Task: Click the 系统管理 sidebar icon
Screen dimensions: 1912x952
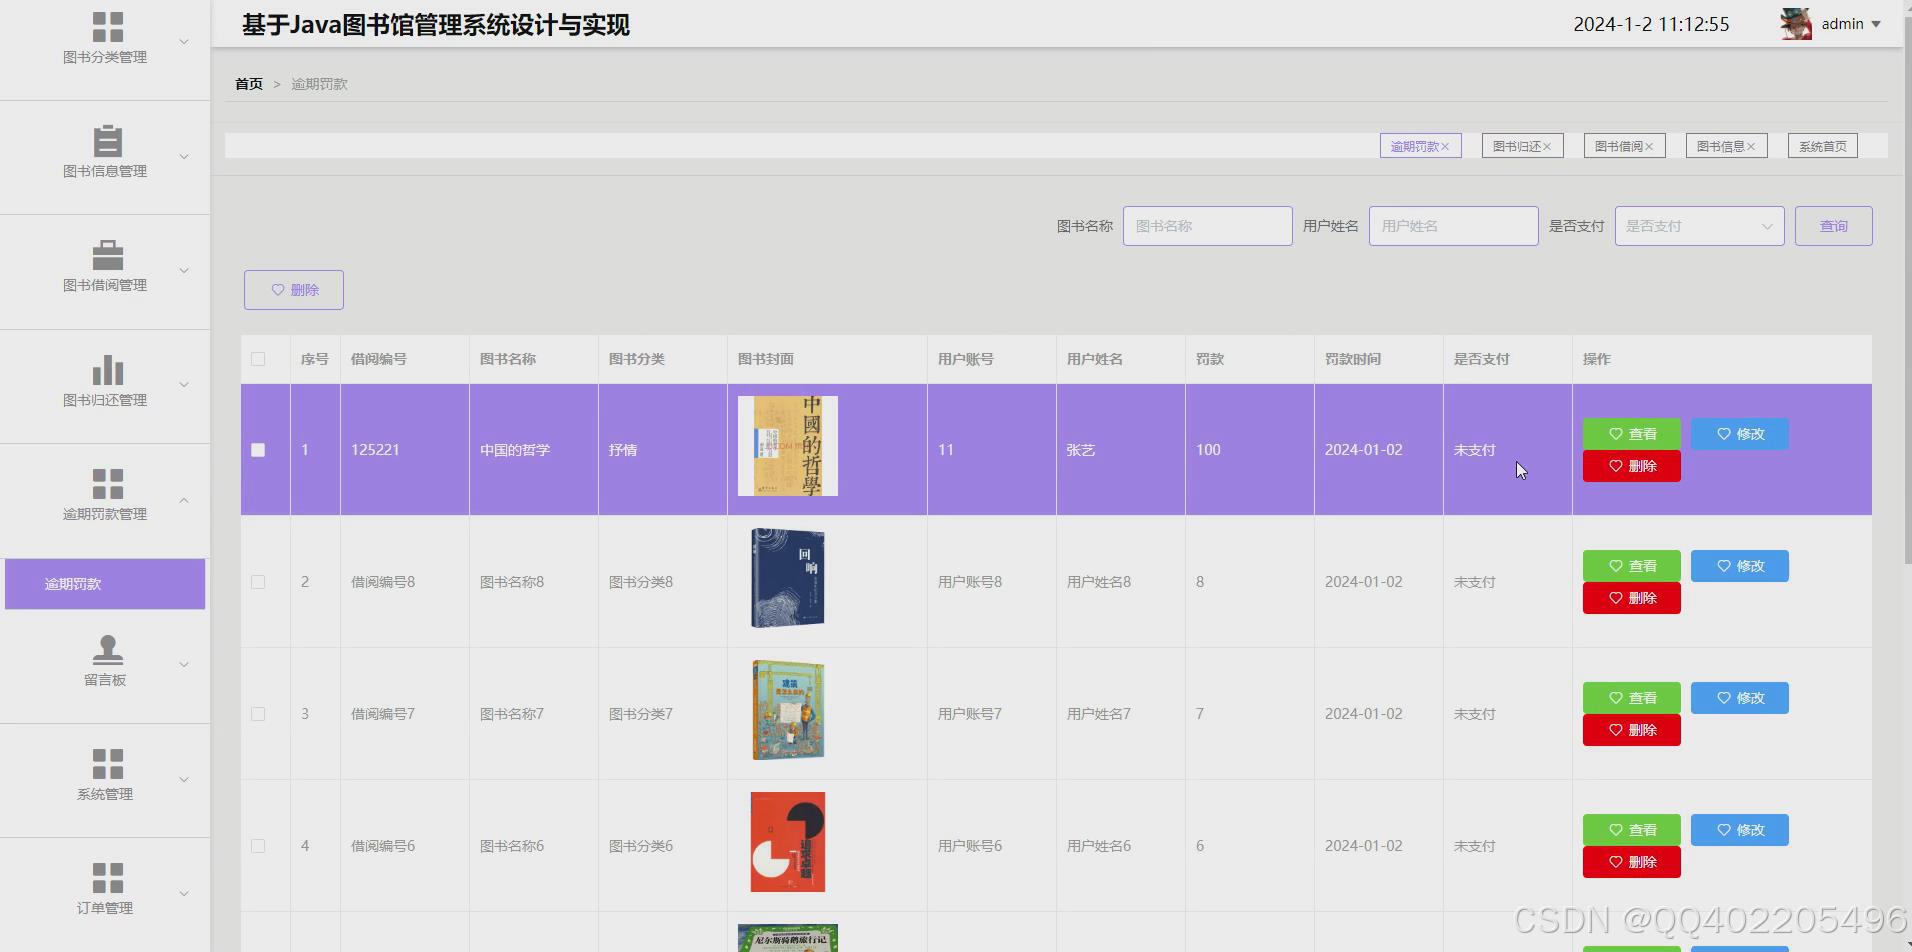Action: tap(107, 765)
